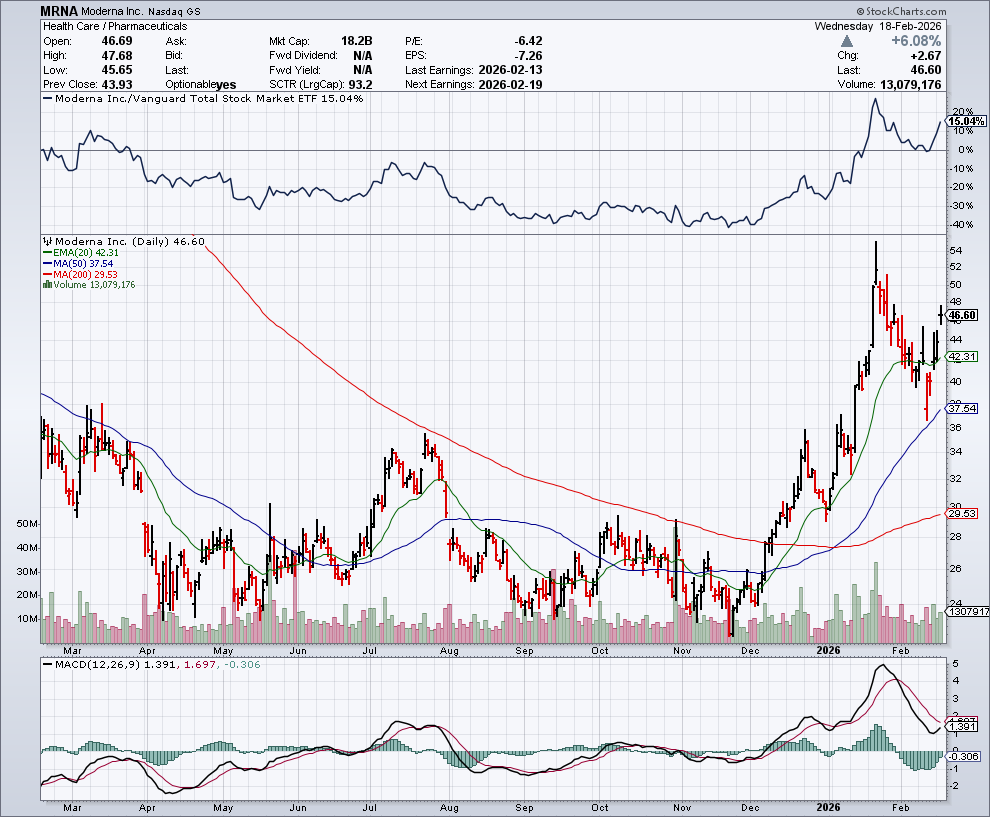Click the 37.54 MA(50) value tag
The width and height of the screenshot is (990, 817).
(961, 408)
